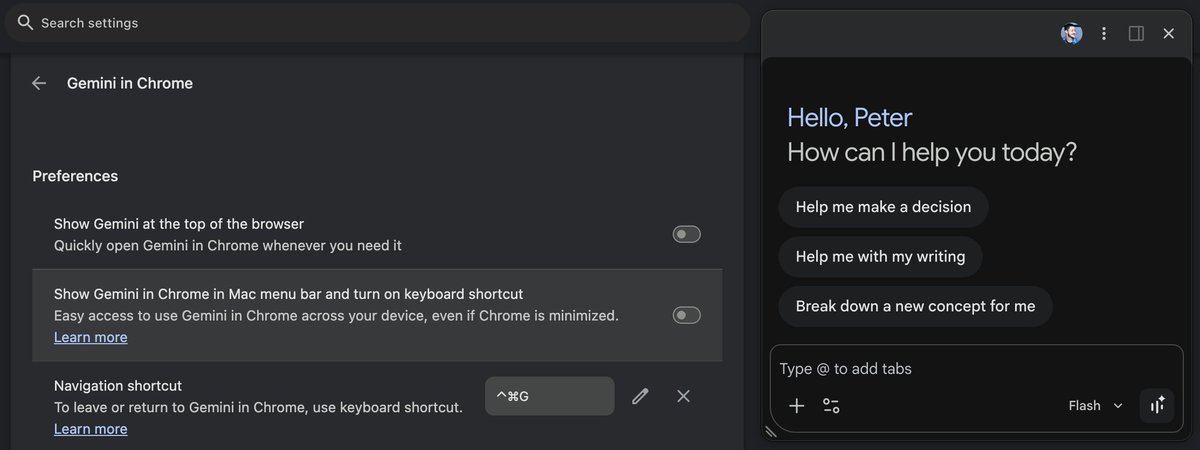Select Break down a new concept suggestion
Image resolution: width=1200 pixels, height=450 pixels.
(x=915, y=307)
